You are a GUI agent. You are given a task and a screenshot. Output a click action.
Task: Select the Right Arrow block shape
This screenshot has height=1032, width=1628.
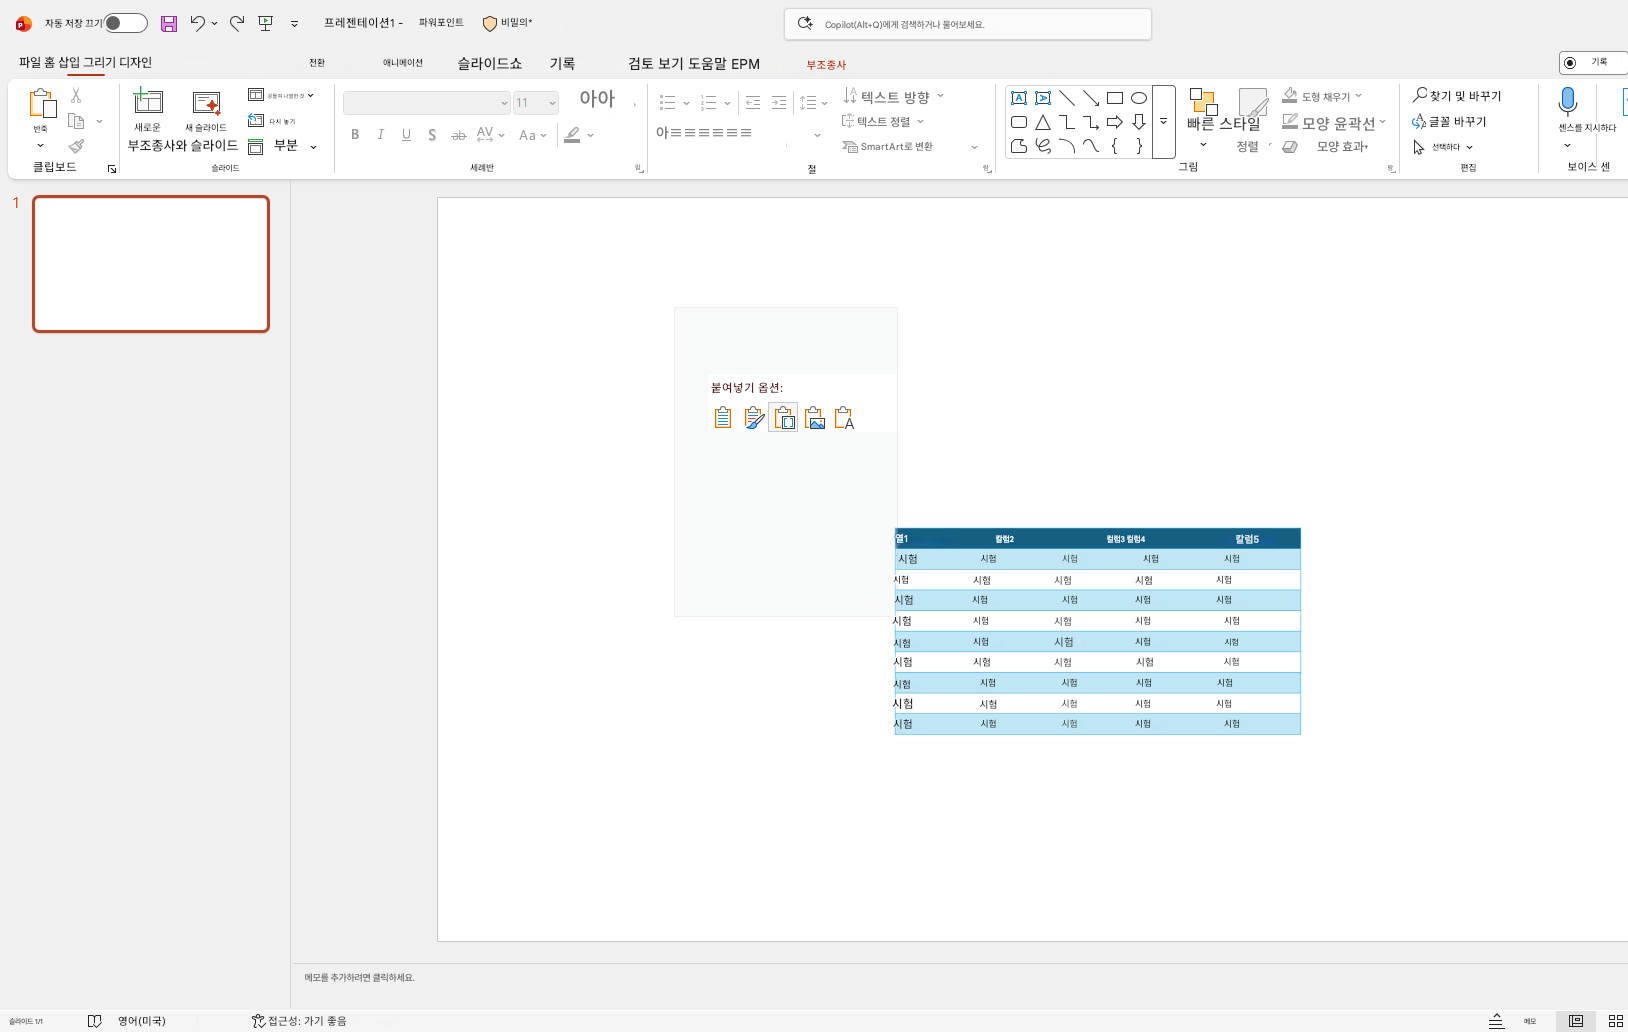click(1115, 122)
